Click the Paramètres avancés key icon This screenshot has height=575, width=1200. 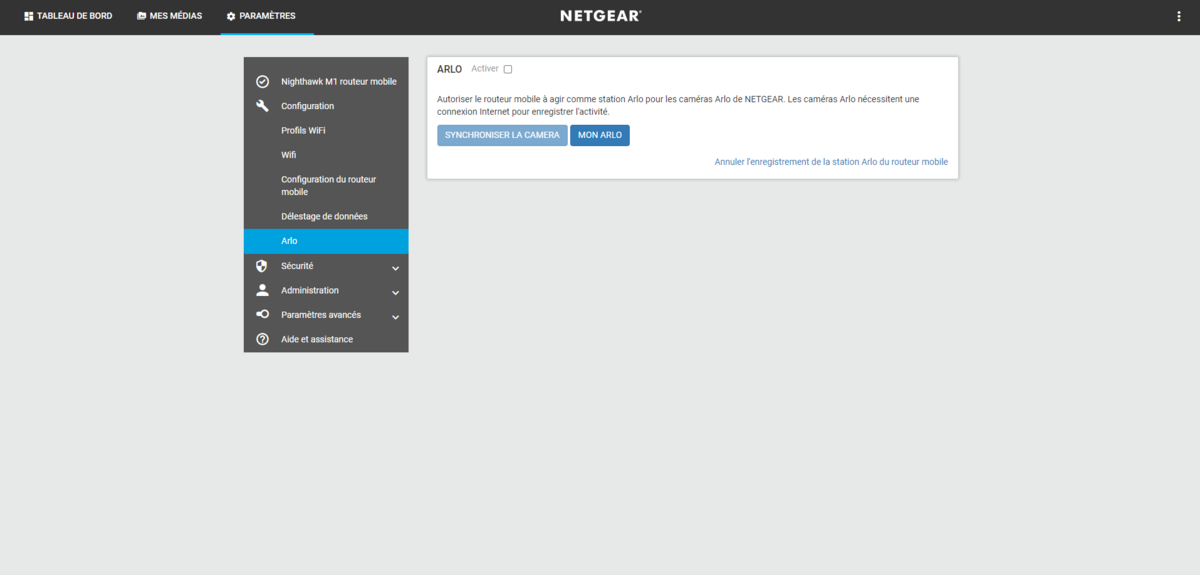(262, 315)
